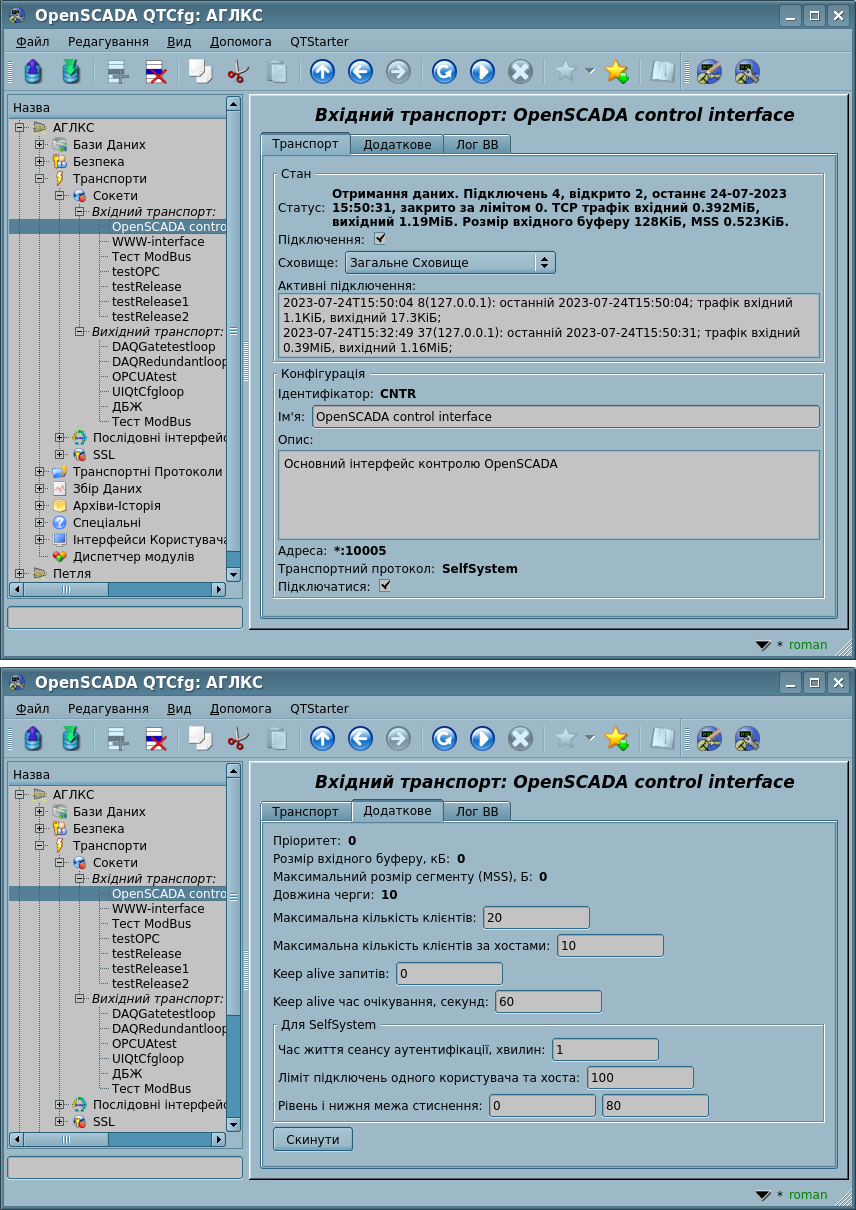
Task: Click the load-from-database icon in the upper window toolbar
Action: point(33,72)
